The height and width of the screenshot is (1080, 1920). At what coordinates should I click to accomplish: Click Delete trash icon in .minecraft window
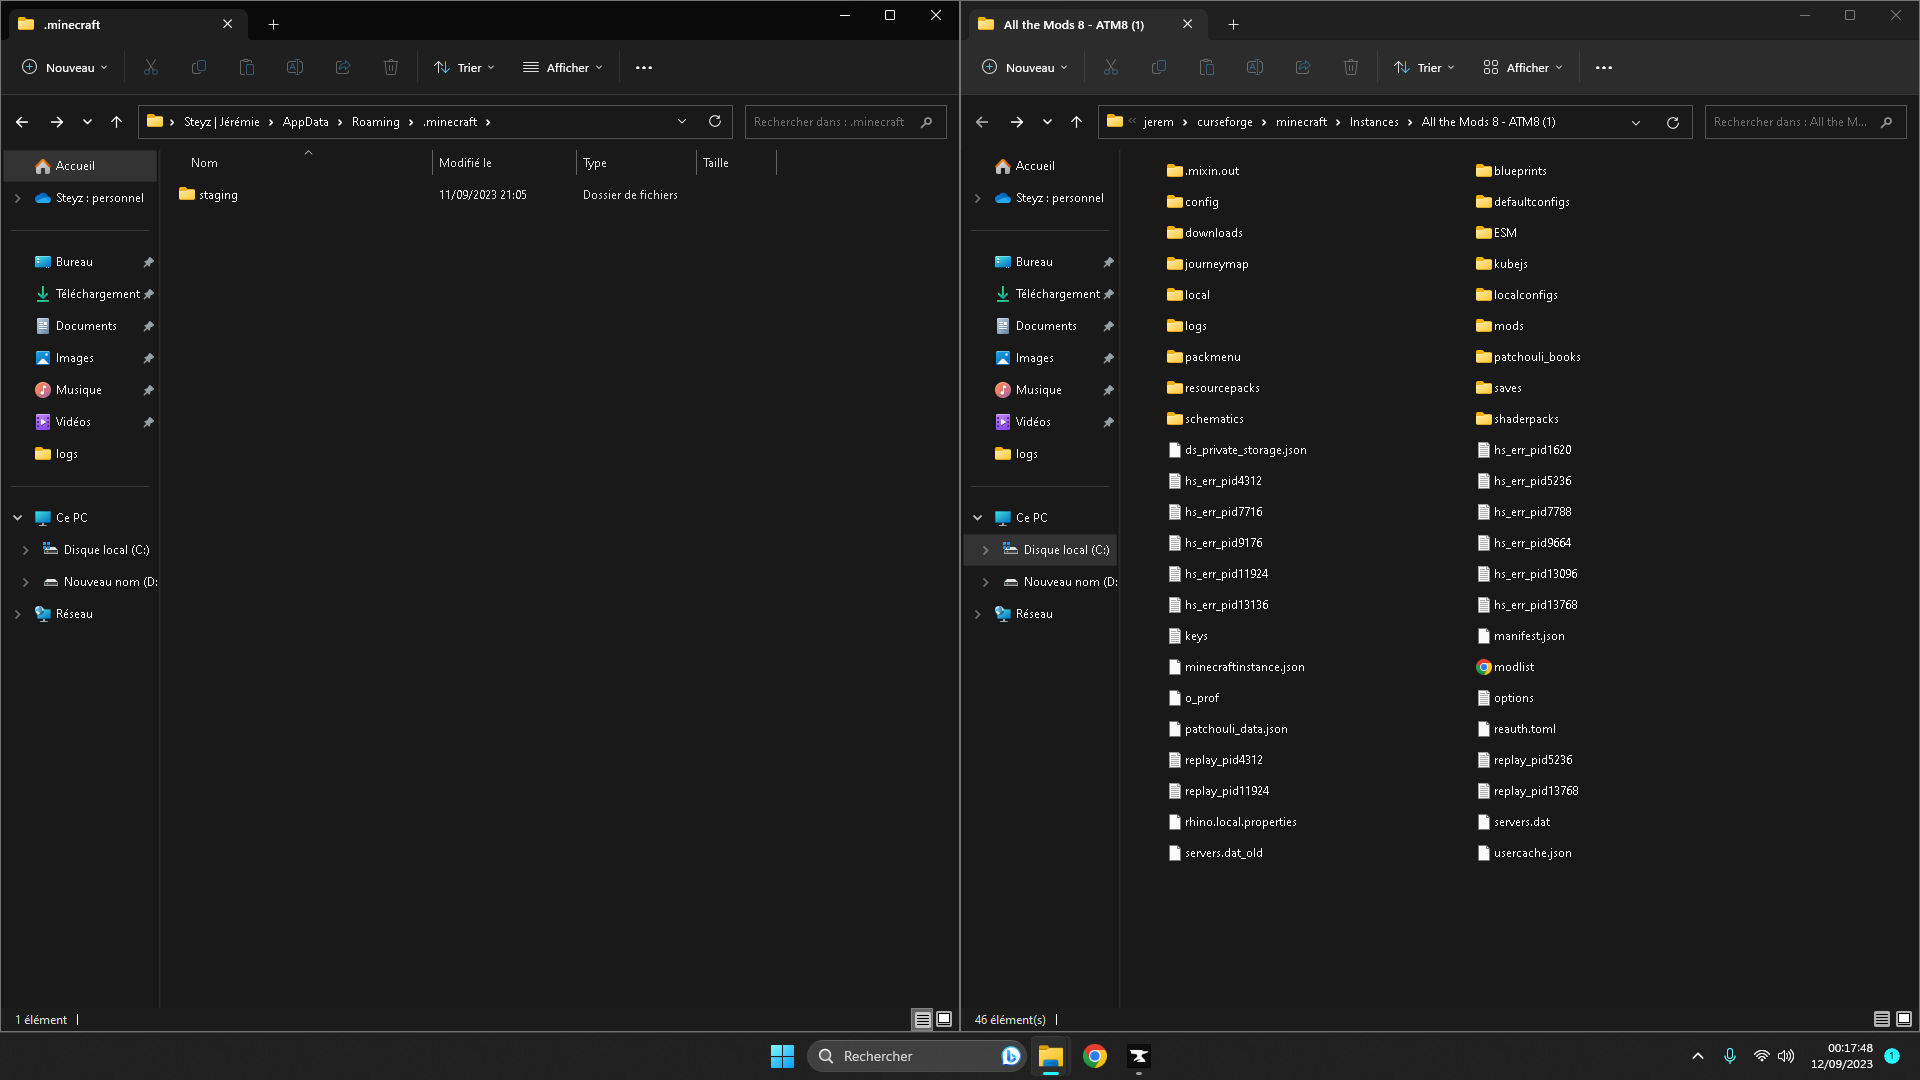coord(391,67)
